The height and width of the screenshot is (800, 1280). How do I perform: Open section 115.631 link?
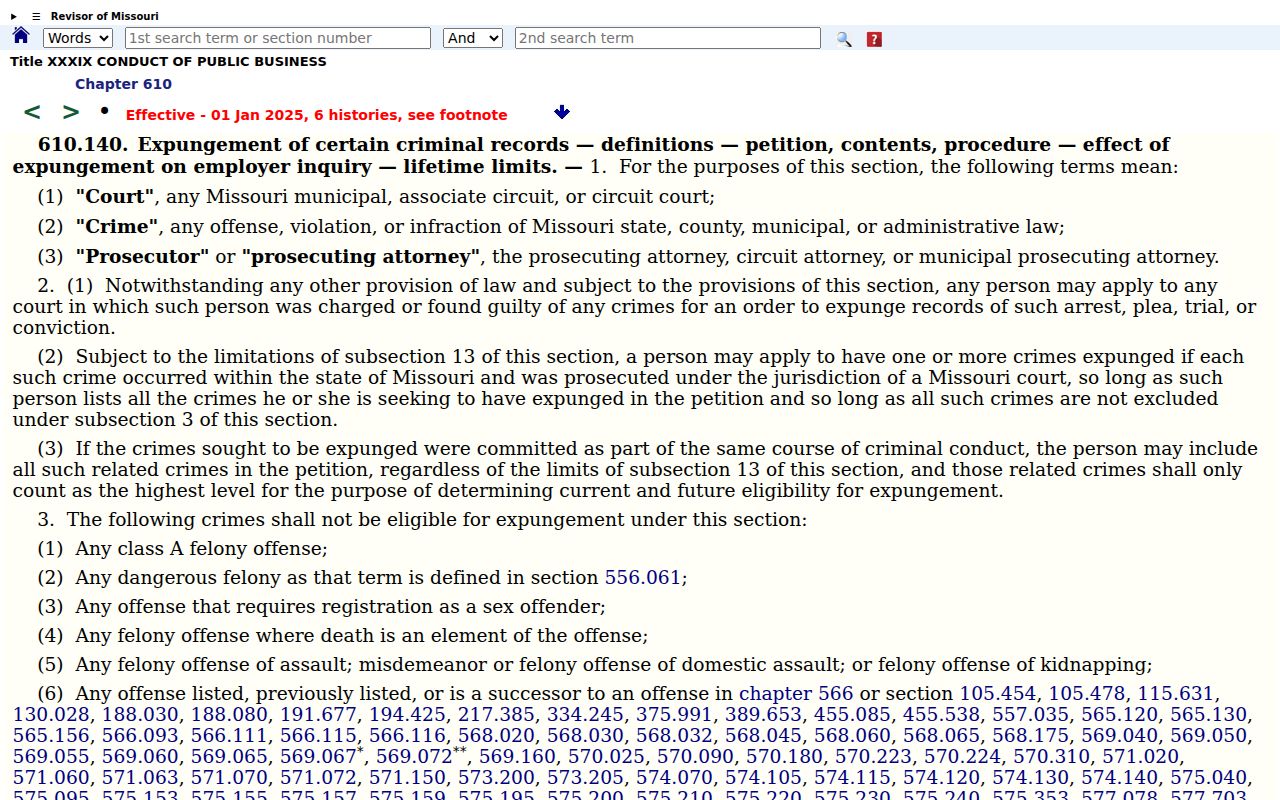coord(1176,693)
